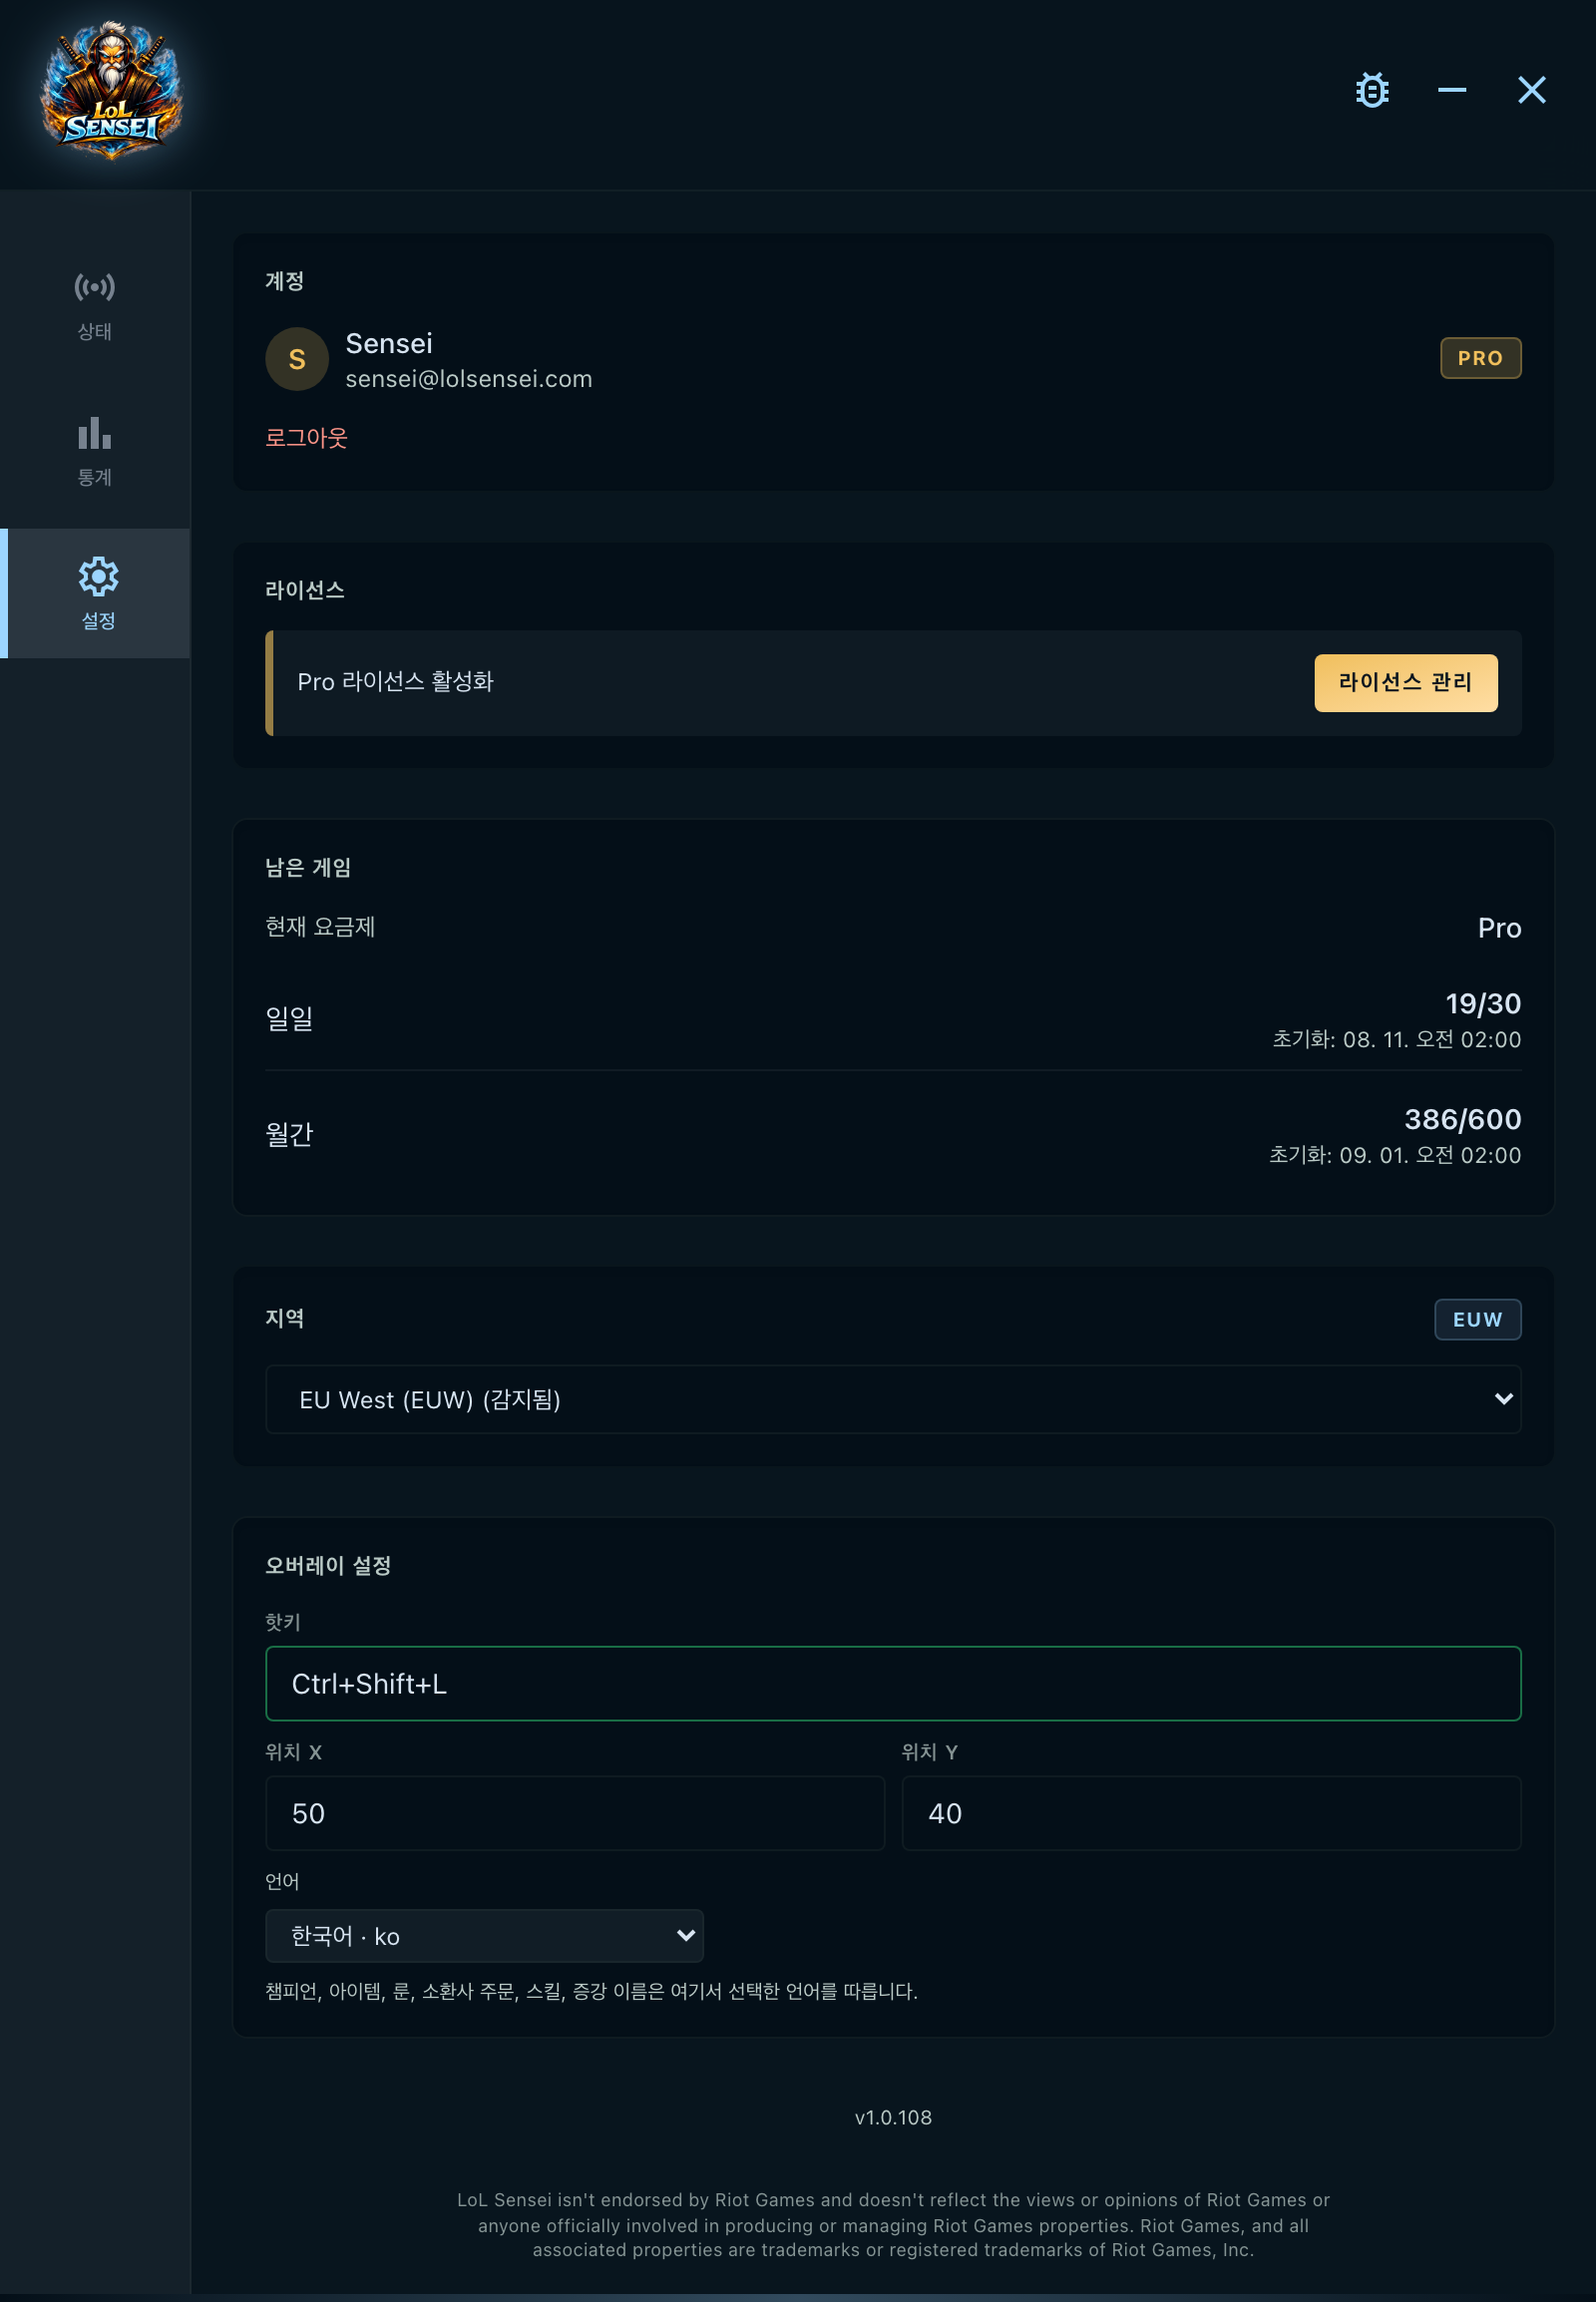Image resolution: width=1596 pixels, height=2302 pixels.
Task: Click the 남은 게임 heading
Action: [x=308, y=867]
